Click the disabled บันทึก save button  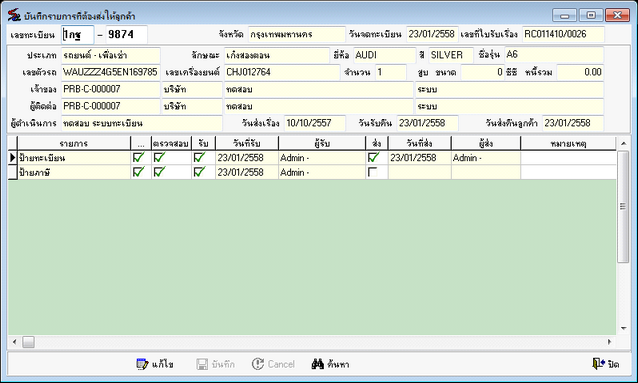pos(215,364)
